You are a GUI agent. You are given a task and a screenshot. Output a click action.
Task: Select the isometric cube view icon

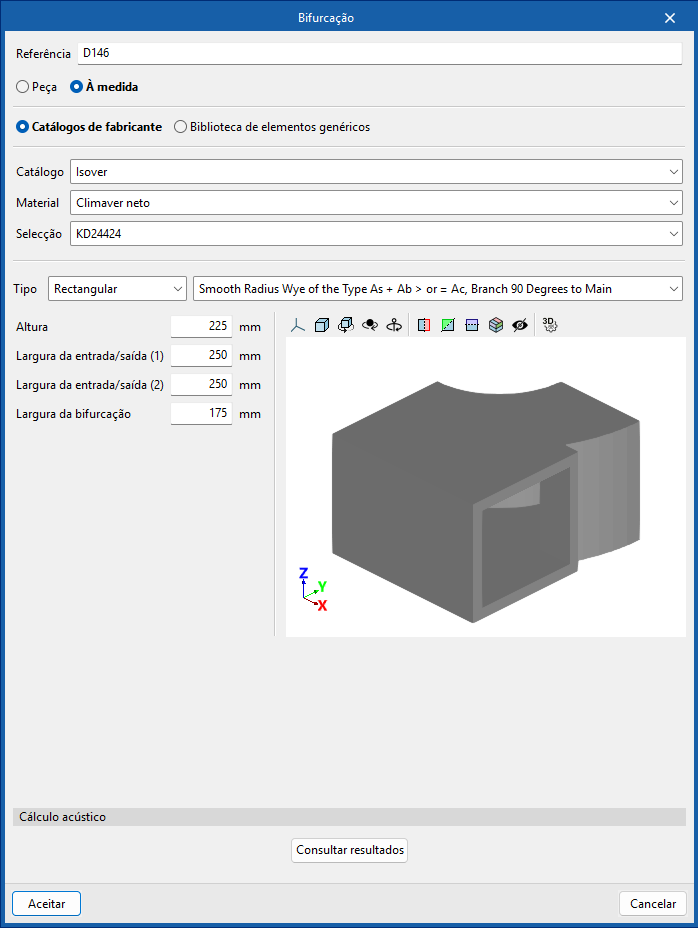click(x=321, y=325)
